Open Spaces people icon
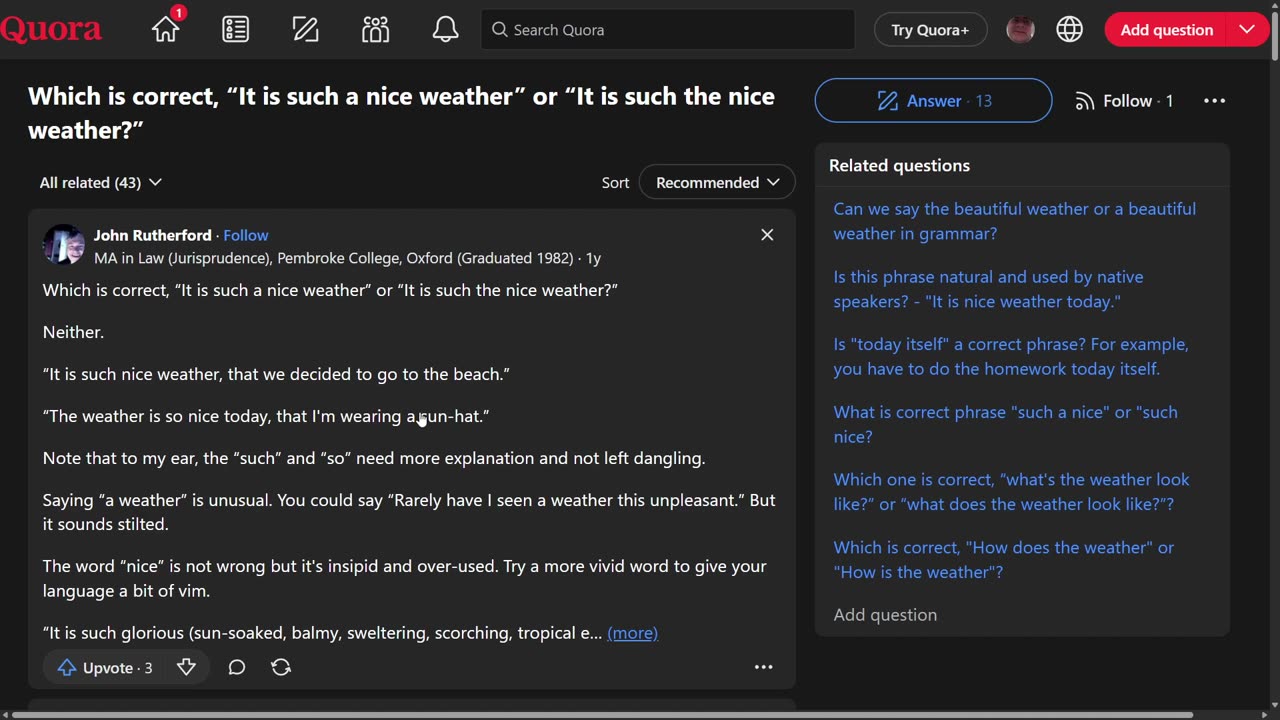The image size is (1280, 720). pyautogui.click(x=376, y=30)
